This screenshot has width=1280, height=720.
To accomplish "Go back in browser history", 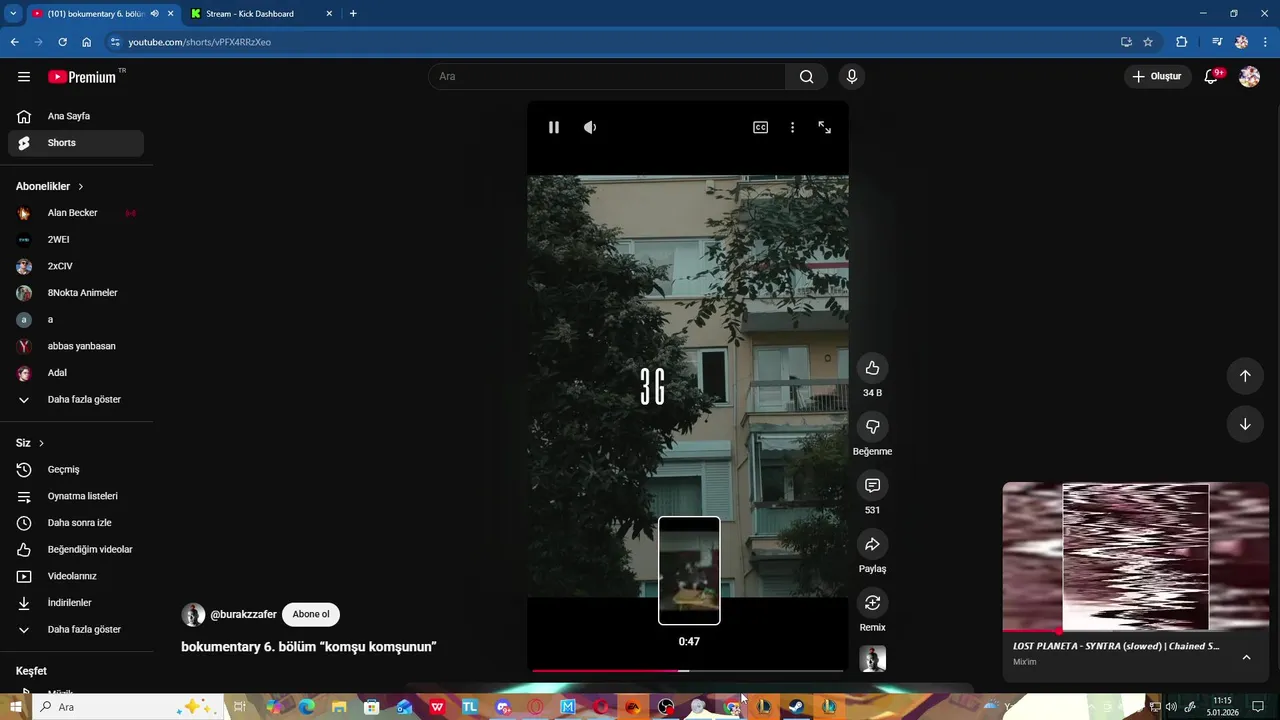I will click(x=14, y=42).
